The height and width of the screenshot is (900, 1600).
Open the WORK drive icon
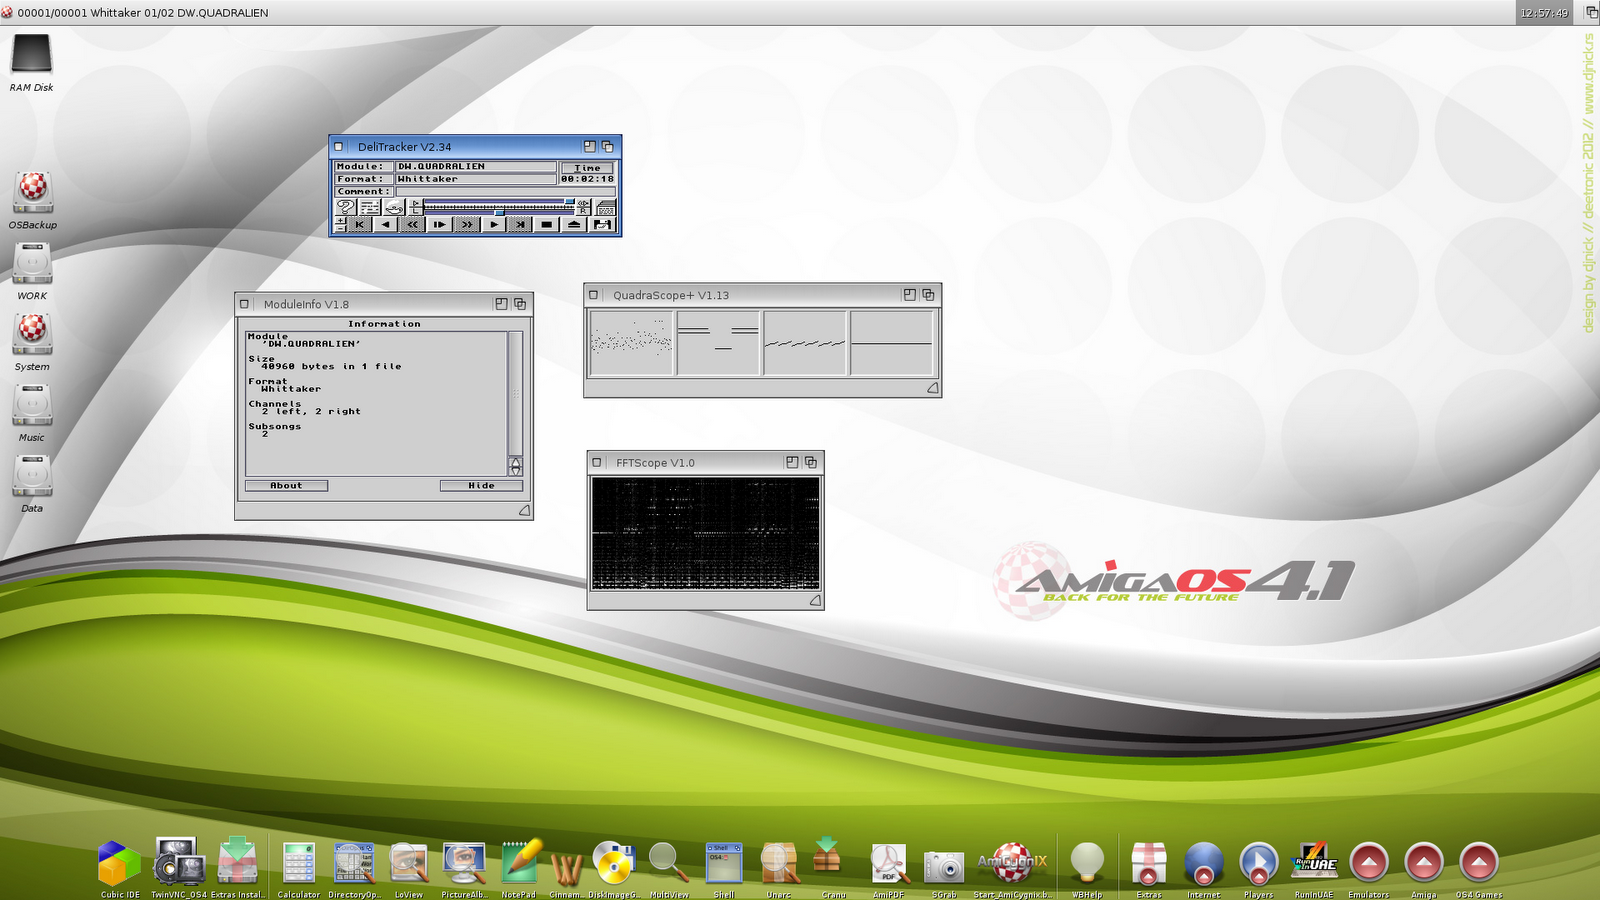(32, 263)
